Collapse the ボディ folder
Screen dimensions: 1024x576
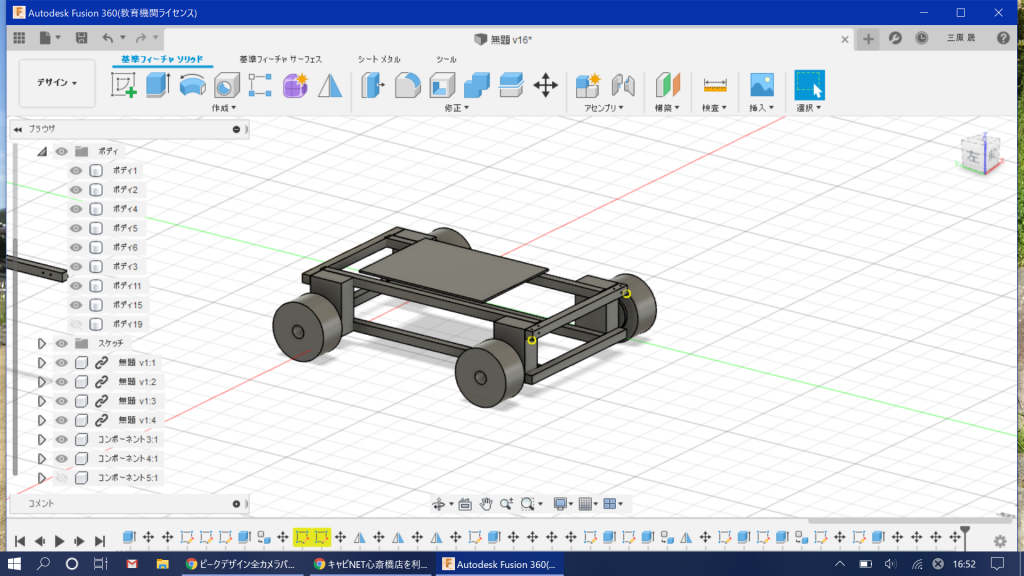click(x=42, y=152)
